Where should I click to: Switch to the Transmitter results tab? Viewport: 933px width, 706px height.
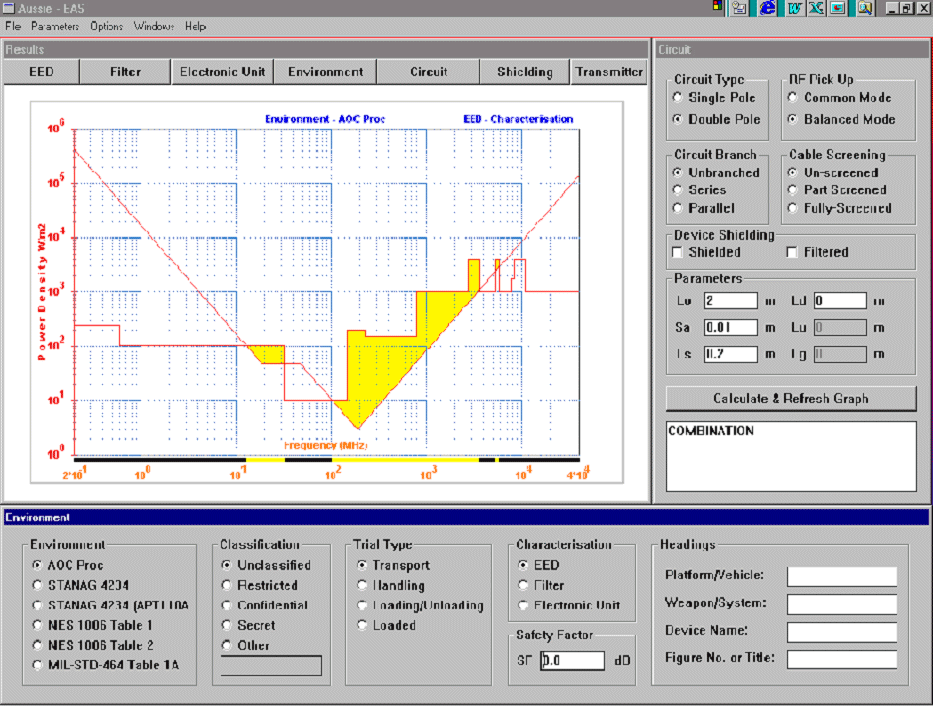[608, 72]
